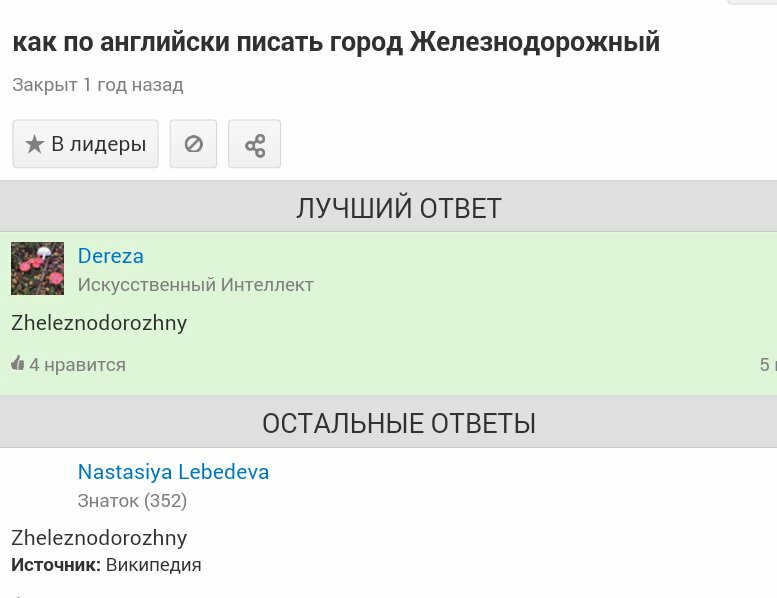The height and width of the screenshot is (598, 777).
Task: Open Dereza's mushroom avatar thumbnail
Action: coord(37,269)
